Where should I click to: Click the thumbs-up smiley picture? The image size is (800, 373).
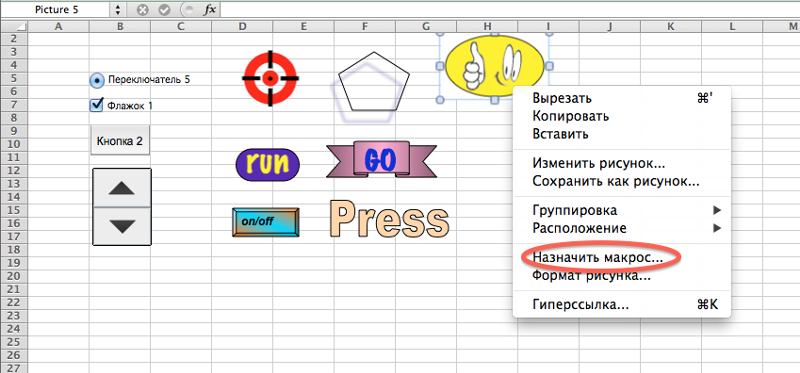[x=494, y=66]
